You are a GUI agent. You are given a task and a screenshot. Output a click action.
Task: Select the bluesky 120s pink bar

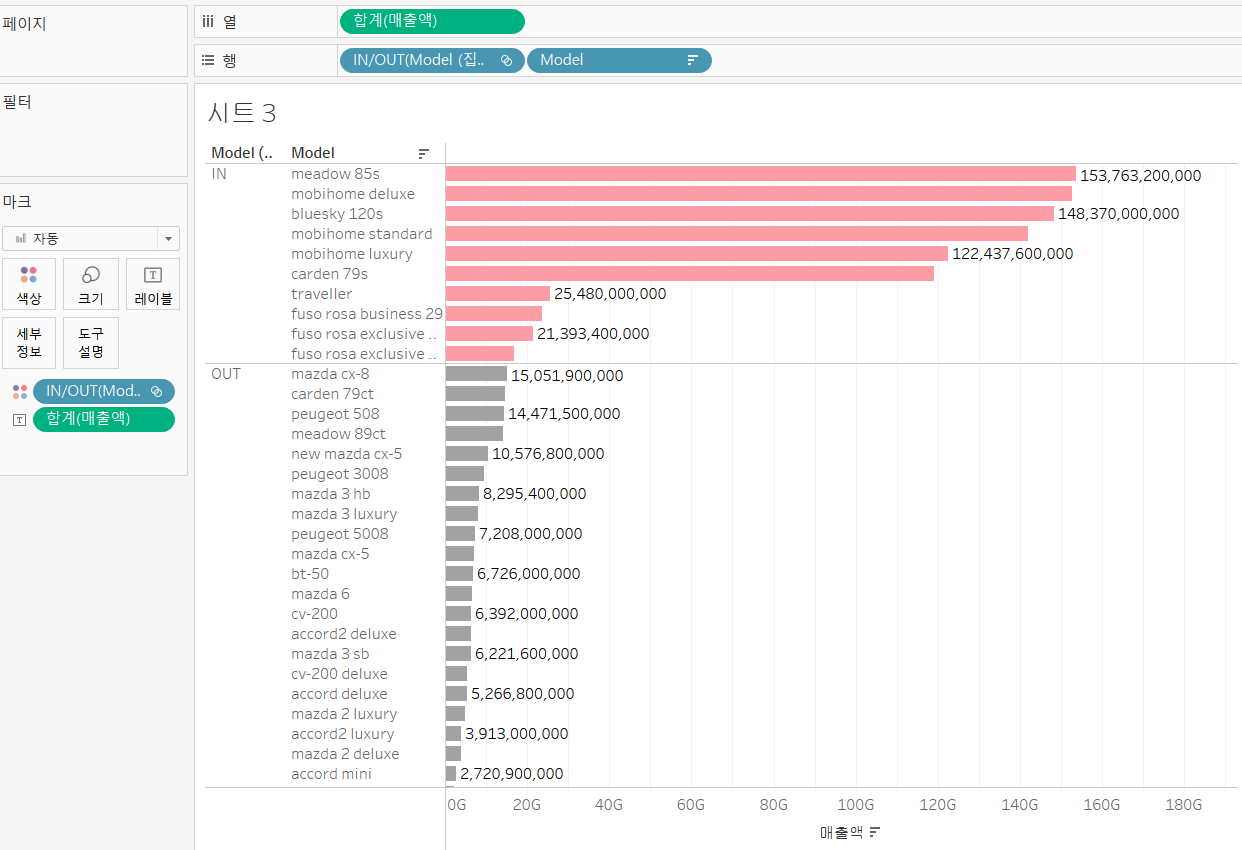[x=750, y=214]
